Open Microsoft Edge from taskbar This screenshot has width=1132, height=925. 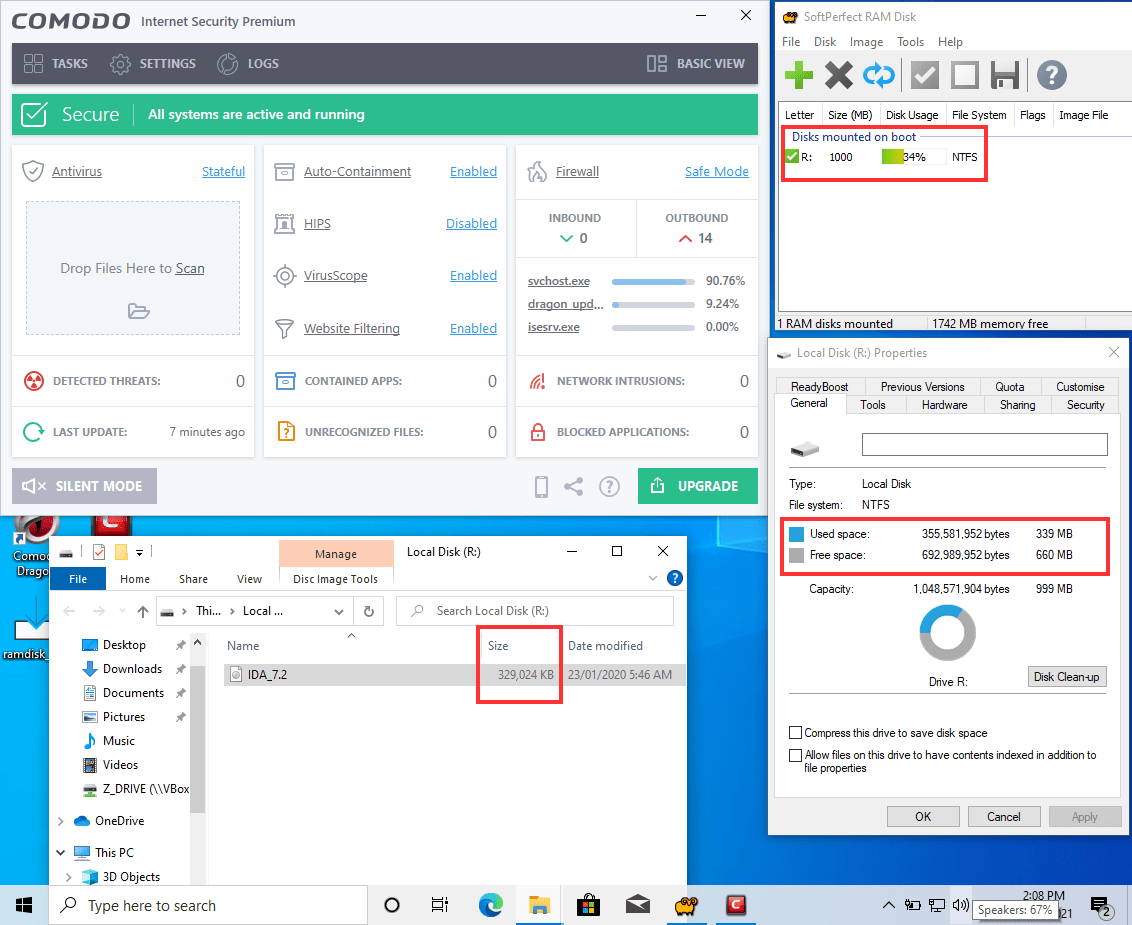[491, 906]
